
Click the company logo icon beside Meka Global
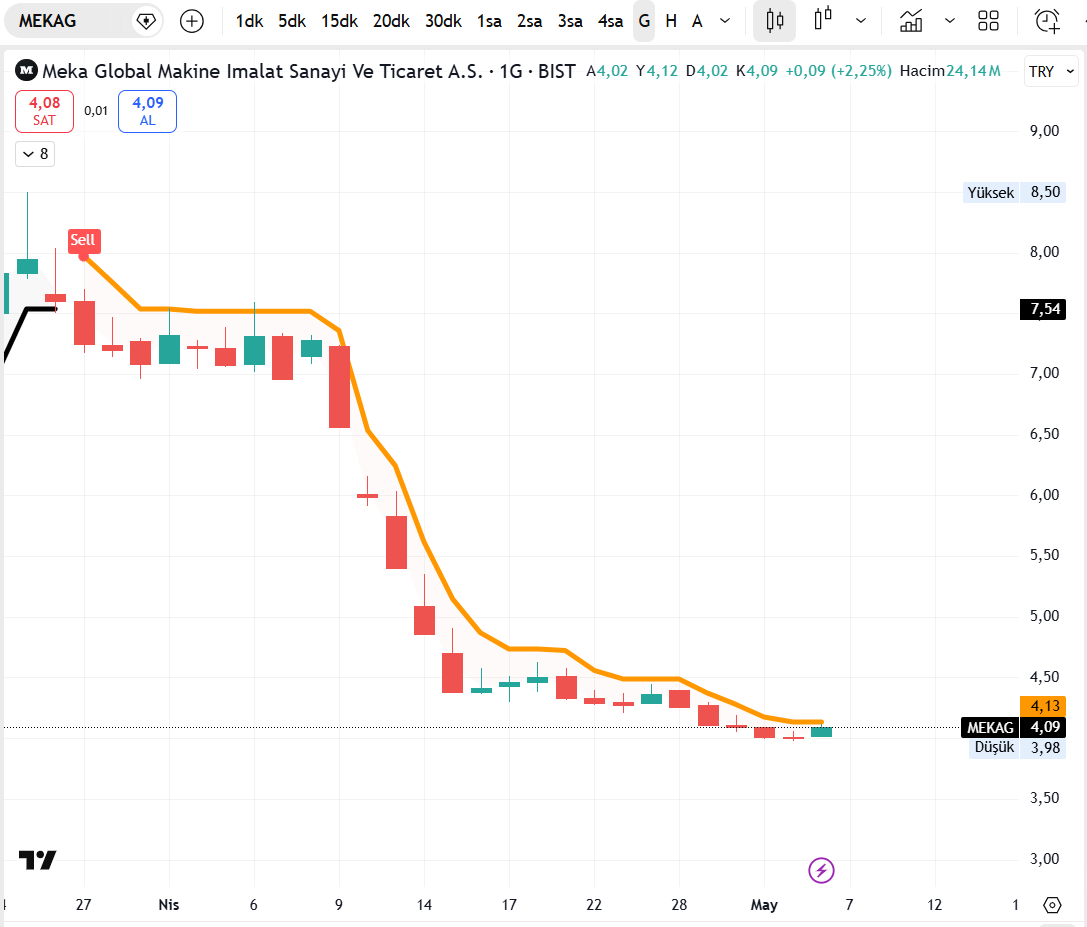26,70
